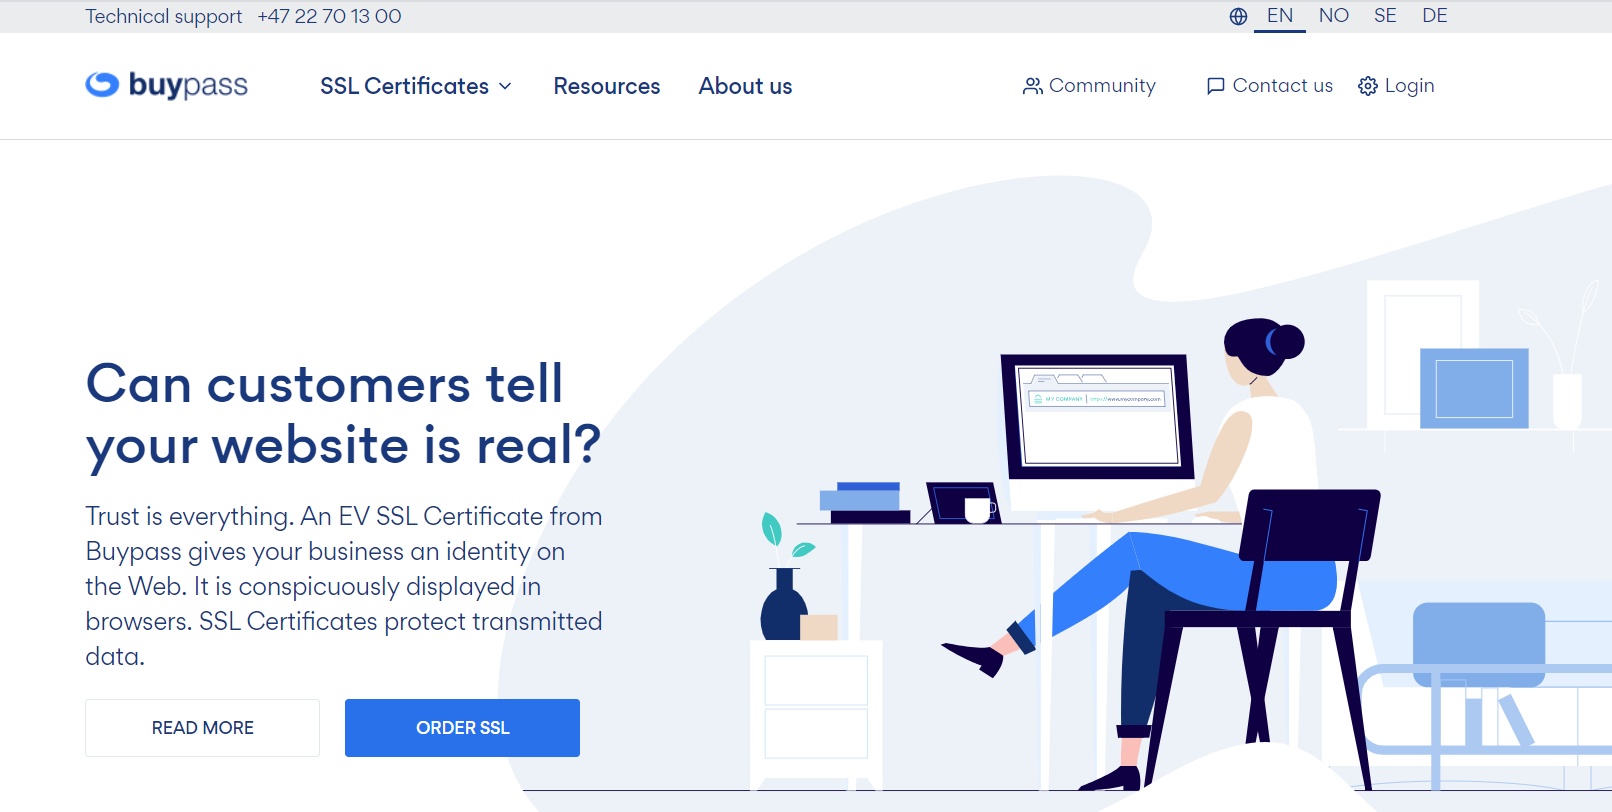The image size is (1612, 812).
Task: Open the Resources menu item
Action: coord(606,86)
